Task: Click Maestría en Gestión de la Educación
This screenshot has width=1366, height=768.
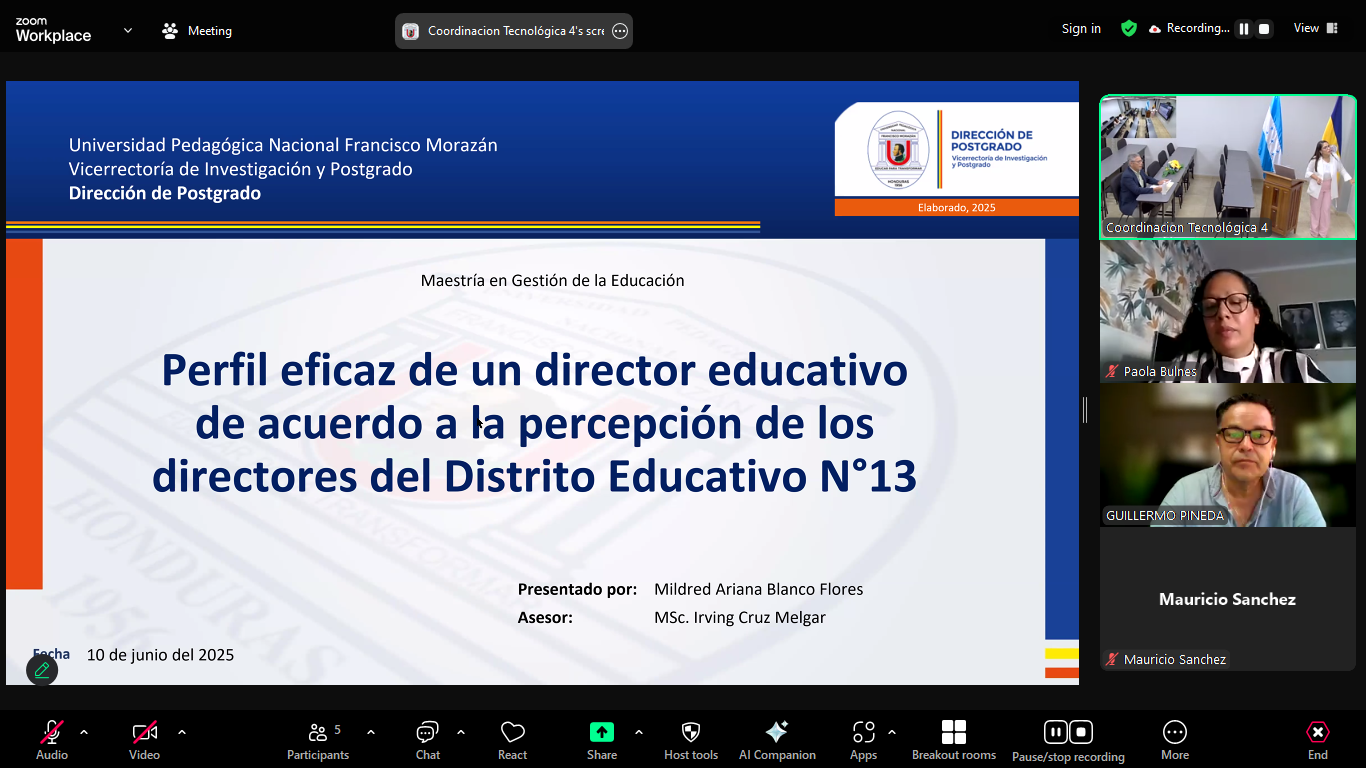Action: (x=553, y=280)
